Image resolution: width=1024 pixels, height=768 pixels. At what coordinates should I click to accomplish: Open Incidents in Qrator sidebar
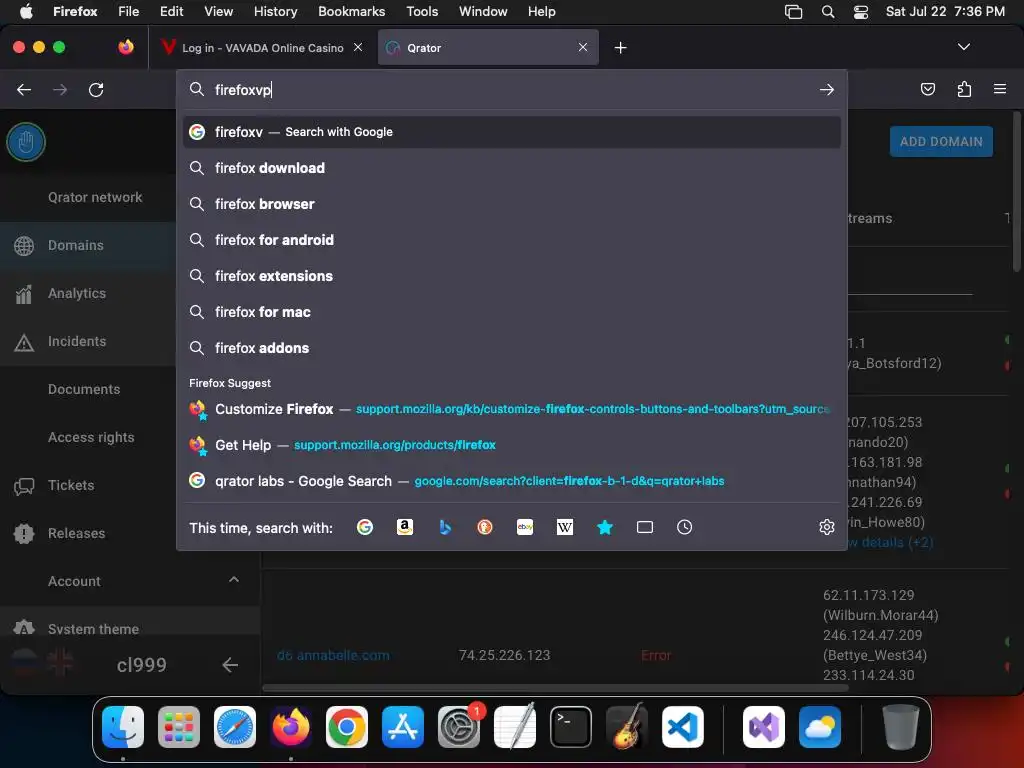tap(88, 341)
